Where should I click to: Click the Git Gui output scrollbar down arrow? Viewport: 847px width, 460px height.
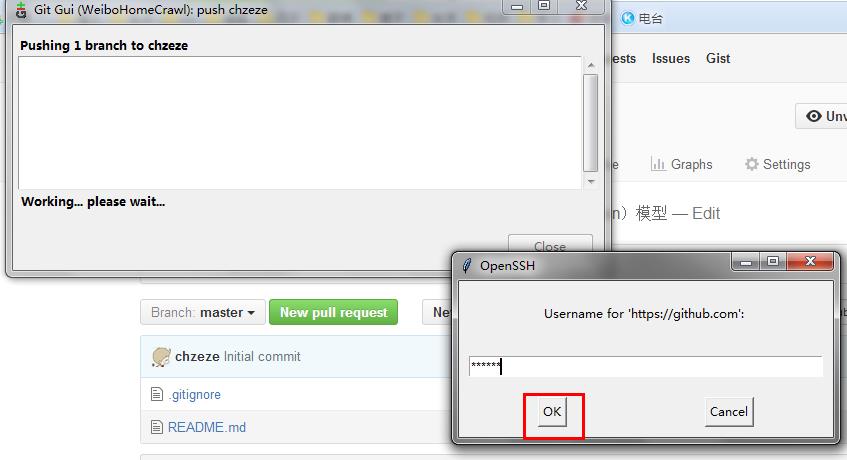point(591,181)
